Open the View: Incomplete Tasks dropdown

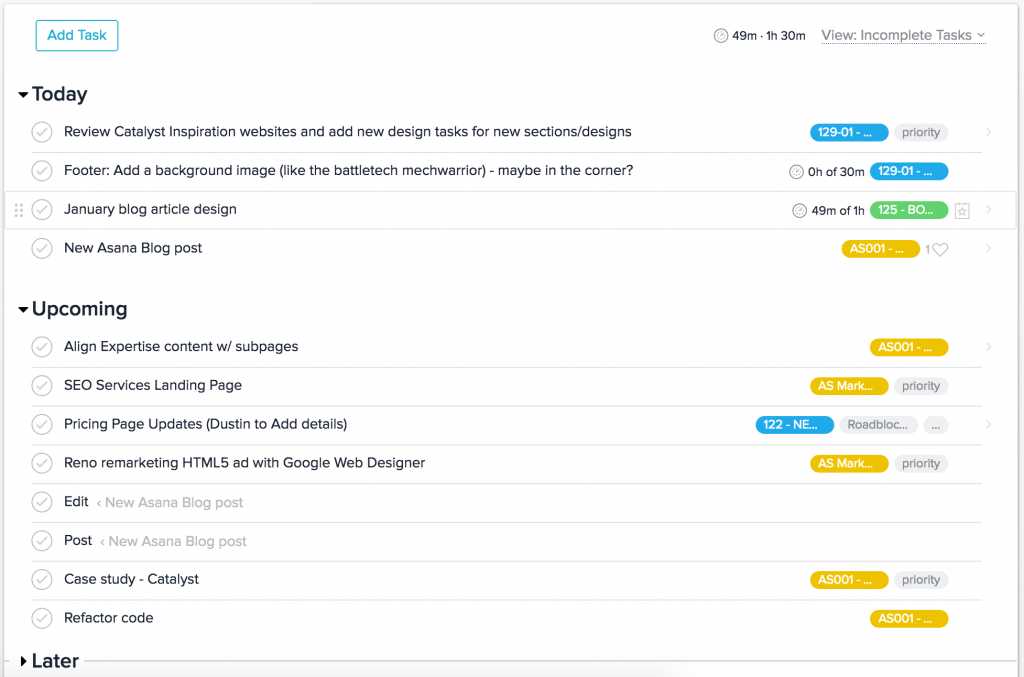click(x=902, y=35)
